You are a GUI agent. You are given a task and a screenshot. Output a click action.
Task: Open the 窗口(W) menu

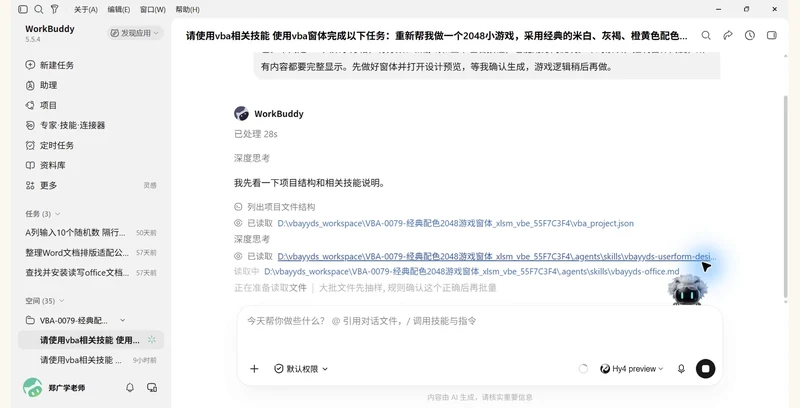point(153,10)
